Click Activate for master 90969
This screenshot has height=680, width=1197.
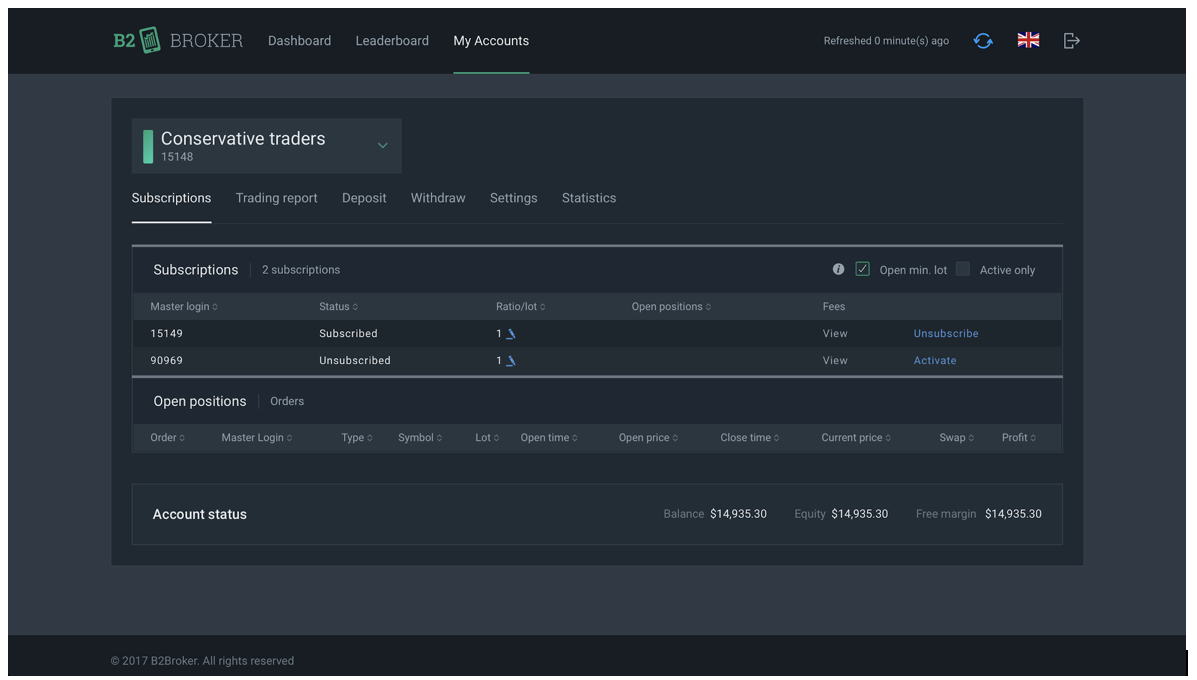[x=935, y=361]
